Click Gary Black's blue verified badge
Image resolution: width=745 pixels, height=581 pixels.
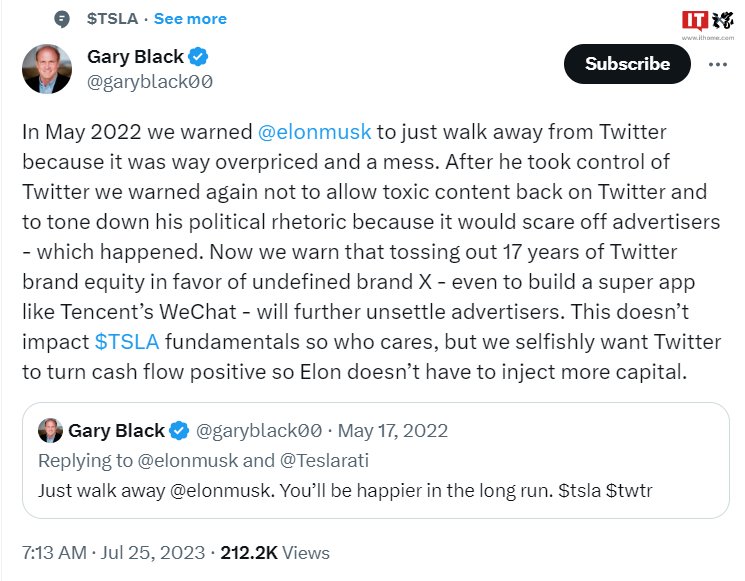coord(198,57)
